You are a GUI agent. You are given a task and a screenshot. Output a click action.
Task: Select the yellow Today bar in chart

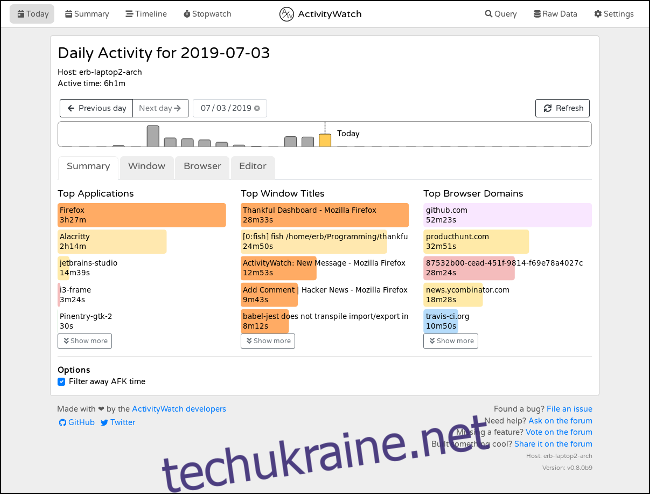(x=325, y=140)
